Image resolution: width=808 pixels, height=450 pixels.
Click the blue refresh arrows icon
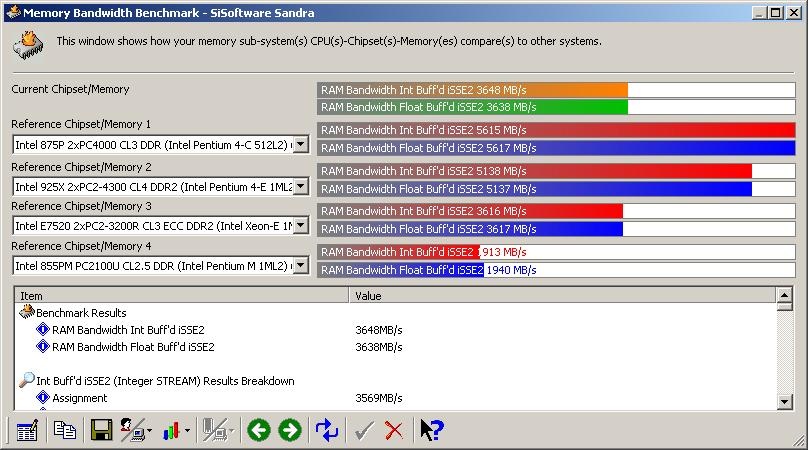click(x=327, y=430)
